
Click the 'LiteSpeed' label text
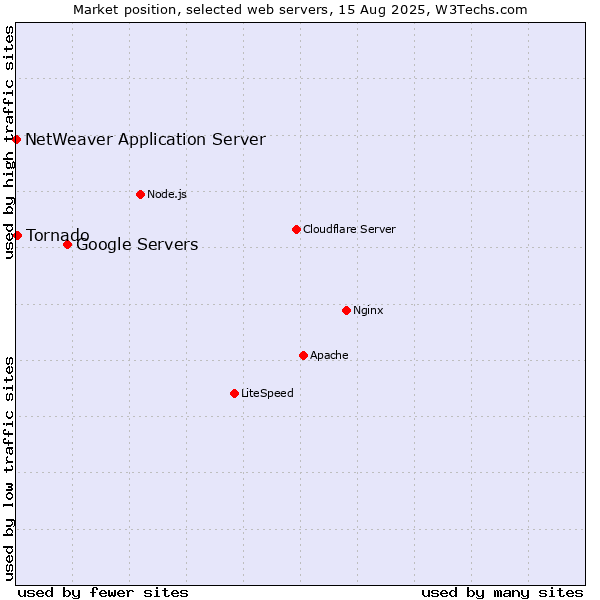click(267, 393)
